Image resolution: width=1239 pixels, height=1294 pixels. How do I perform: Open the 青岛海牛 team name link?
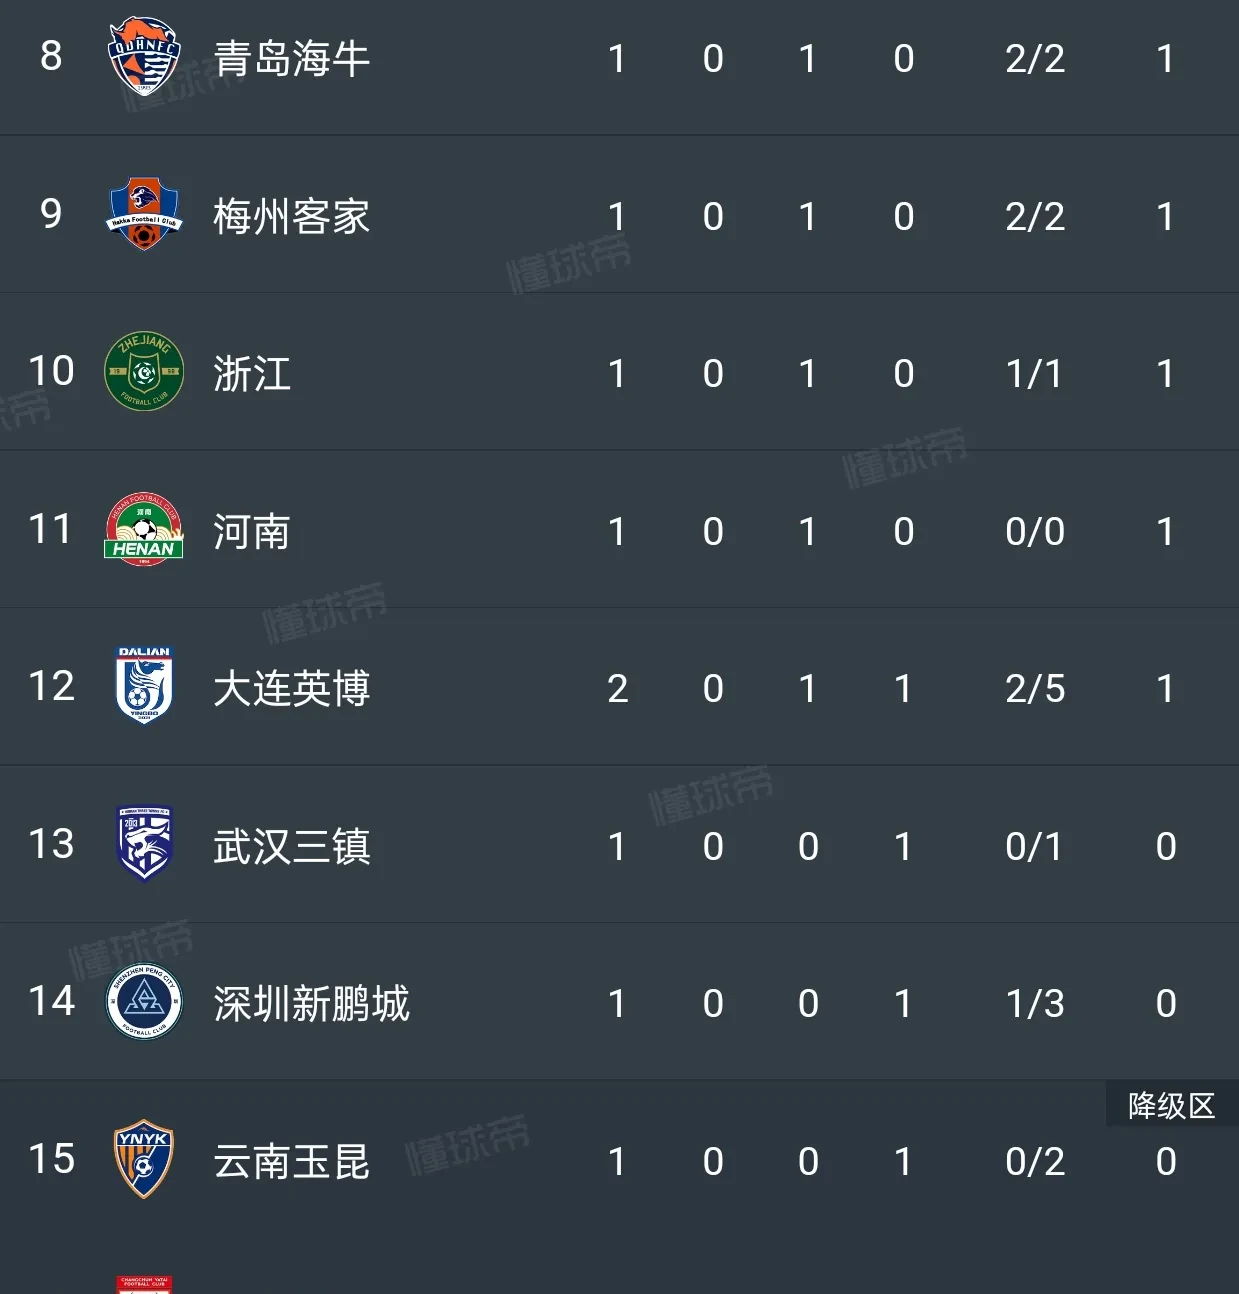(291, 58)
